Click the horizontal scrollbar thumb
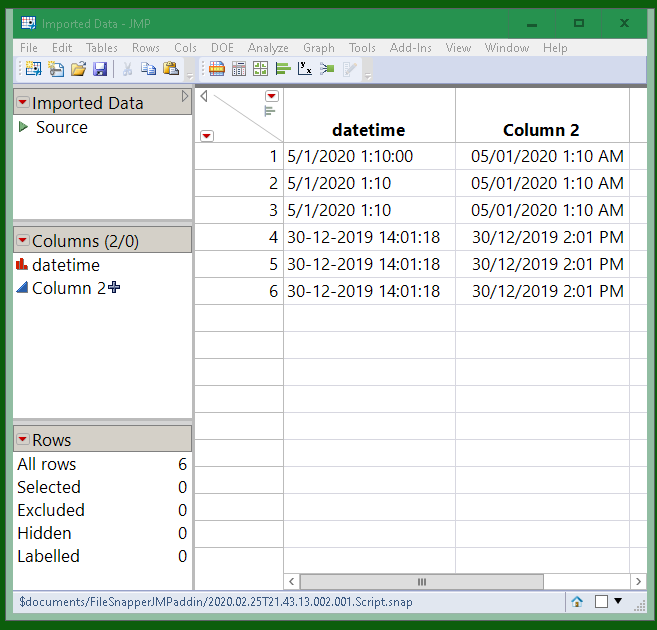 pos(421,581)
